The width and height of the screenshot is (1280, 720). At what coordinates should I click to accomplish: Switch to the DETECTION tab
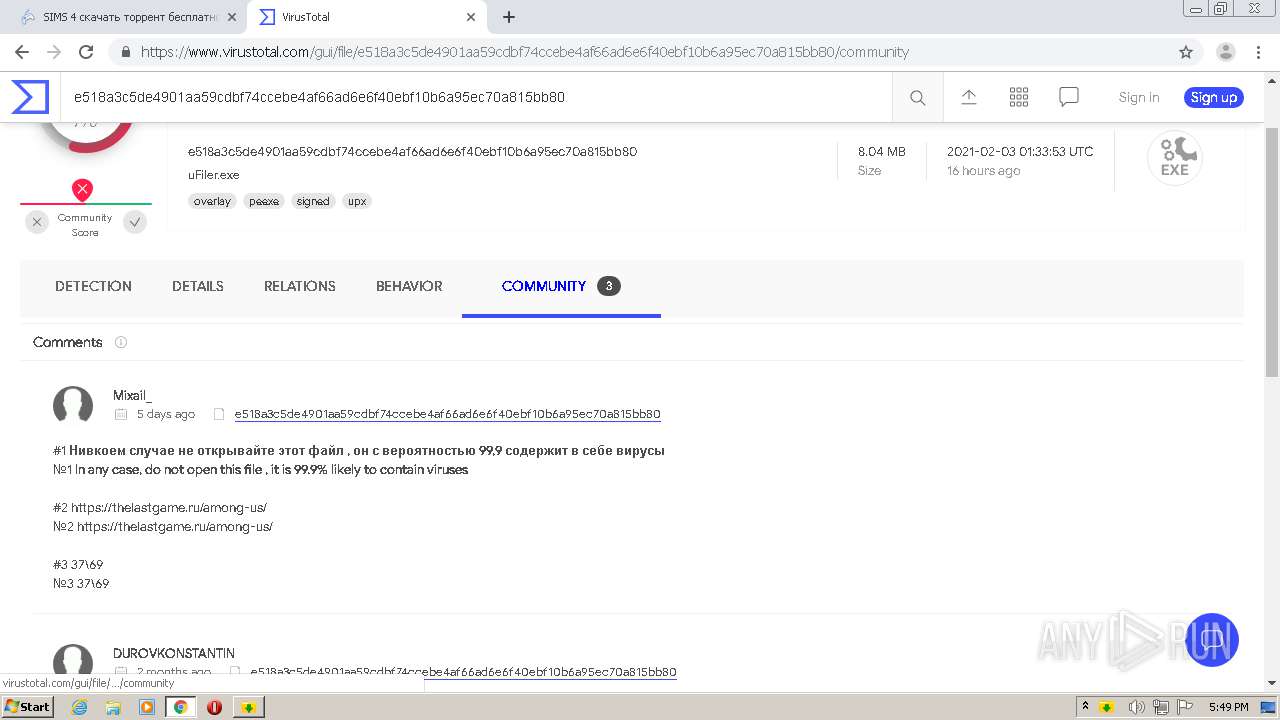point(93,286)
